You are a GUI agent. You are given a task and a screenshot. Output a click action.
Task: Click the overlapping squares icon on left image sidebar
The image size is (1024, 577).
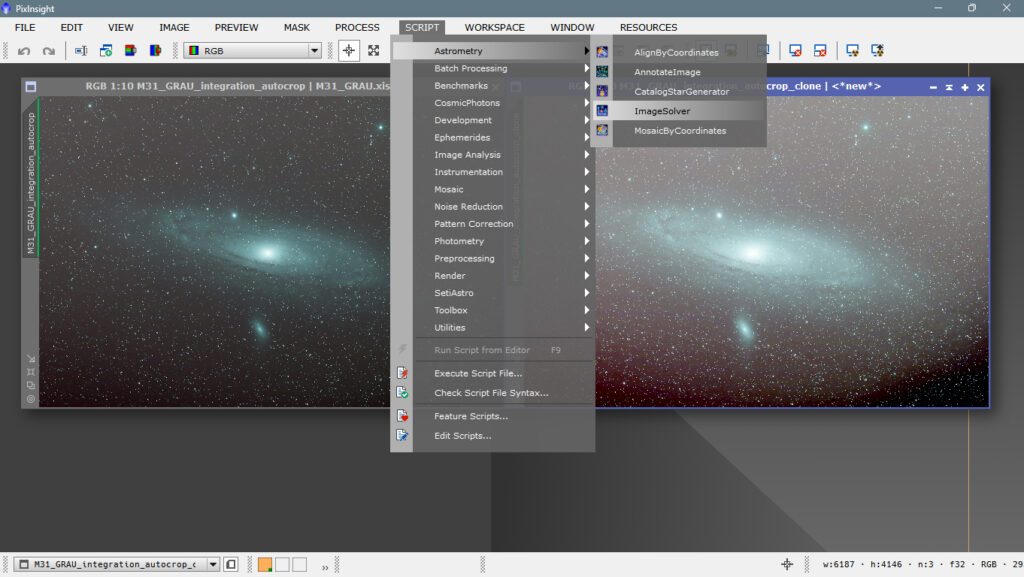pos(31,385)
